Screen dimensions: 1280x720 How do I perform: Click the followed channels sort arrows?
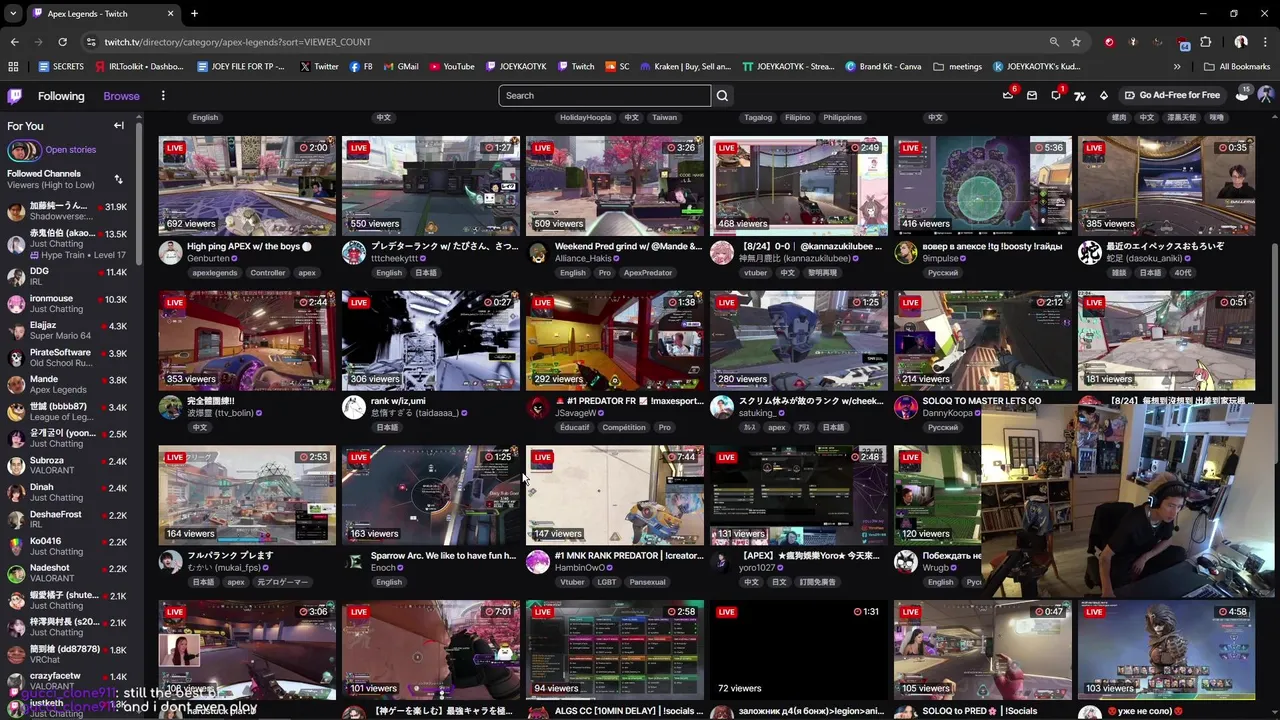(118, 179)
